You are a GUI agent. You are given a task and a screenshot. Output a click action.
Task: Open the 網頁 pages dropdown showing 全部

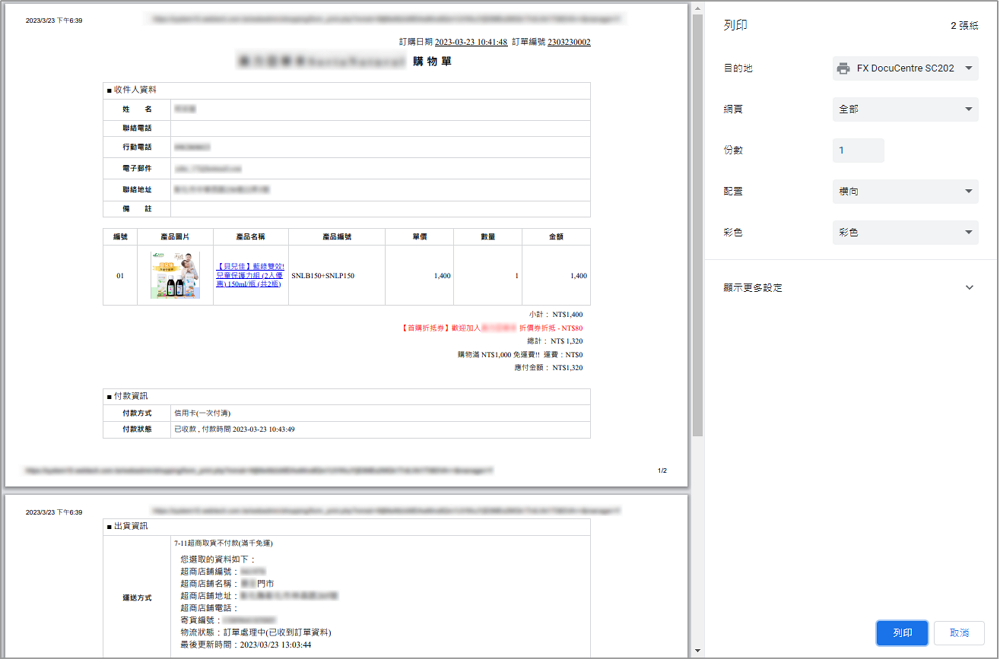(x=905, y=109)
